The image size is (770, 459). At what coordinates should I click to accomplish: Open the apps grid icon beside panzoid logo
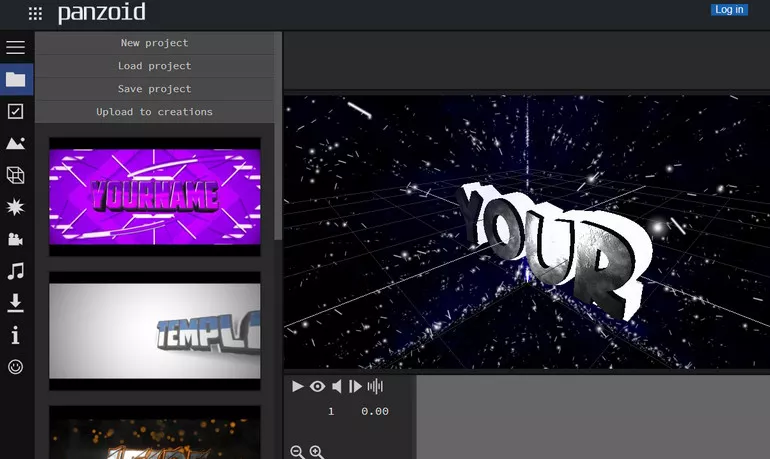pos(35,13)
